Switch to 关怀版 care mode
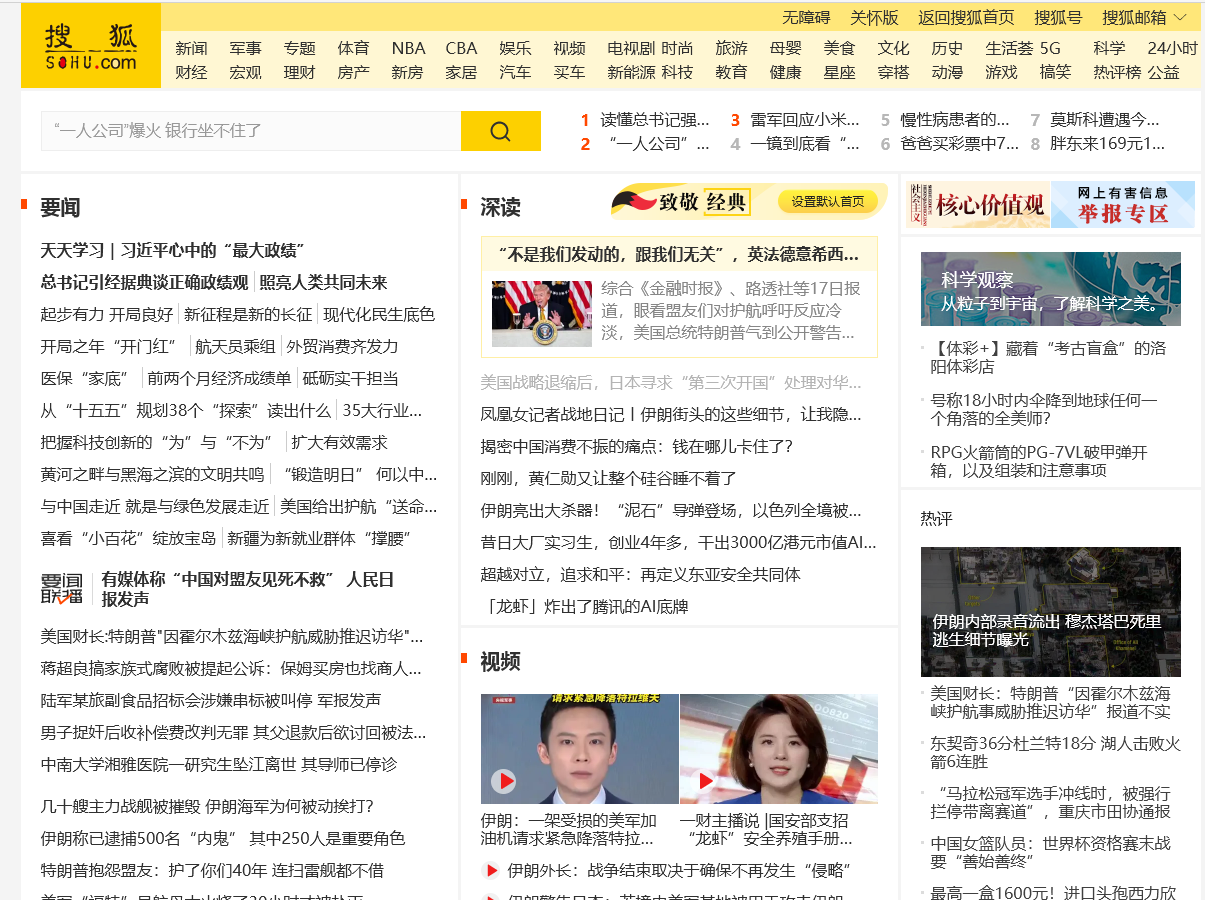Viewport: 1205px width, 900px height. click(x=874, y=17)
